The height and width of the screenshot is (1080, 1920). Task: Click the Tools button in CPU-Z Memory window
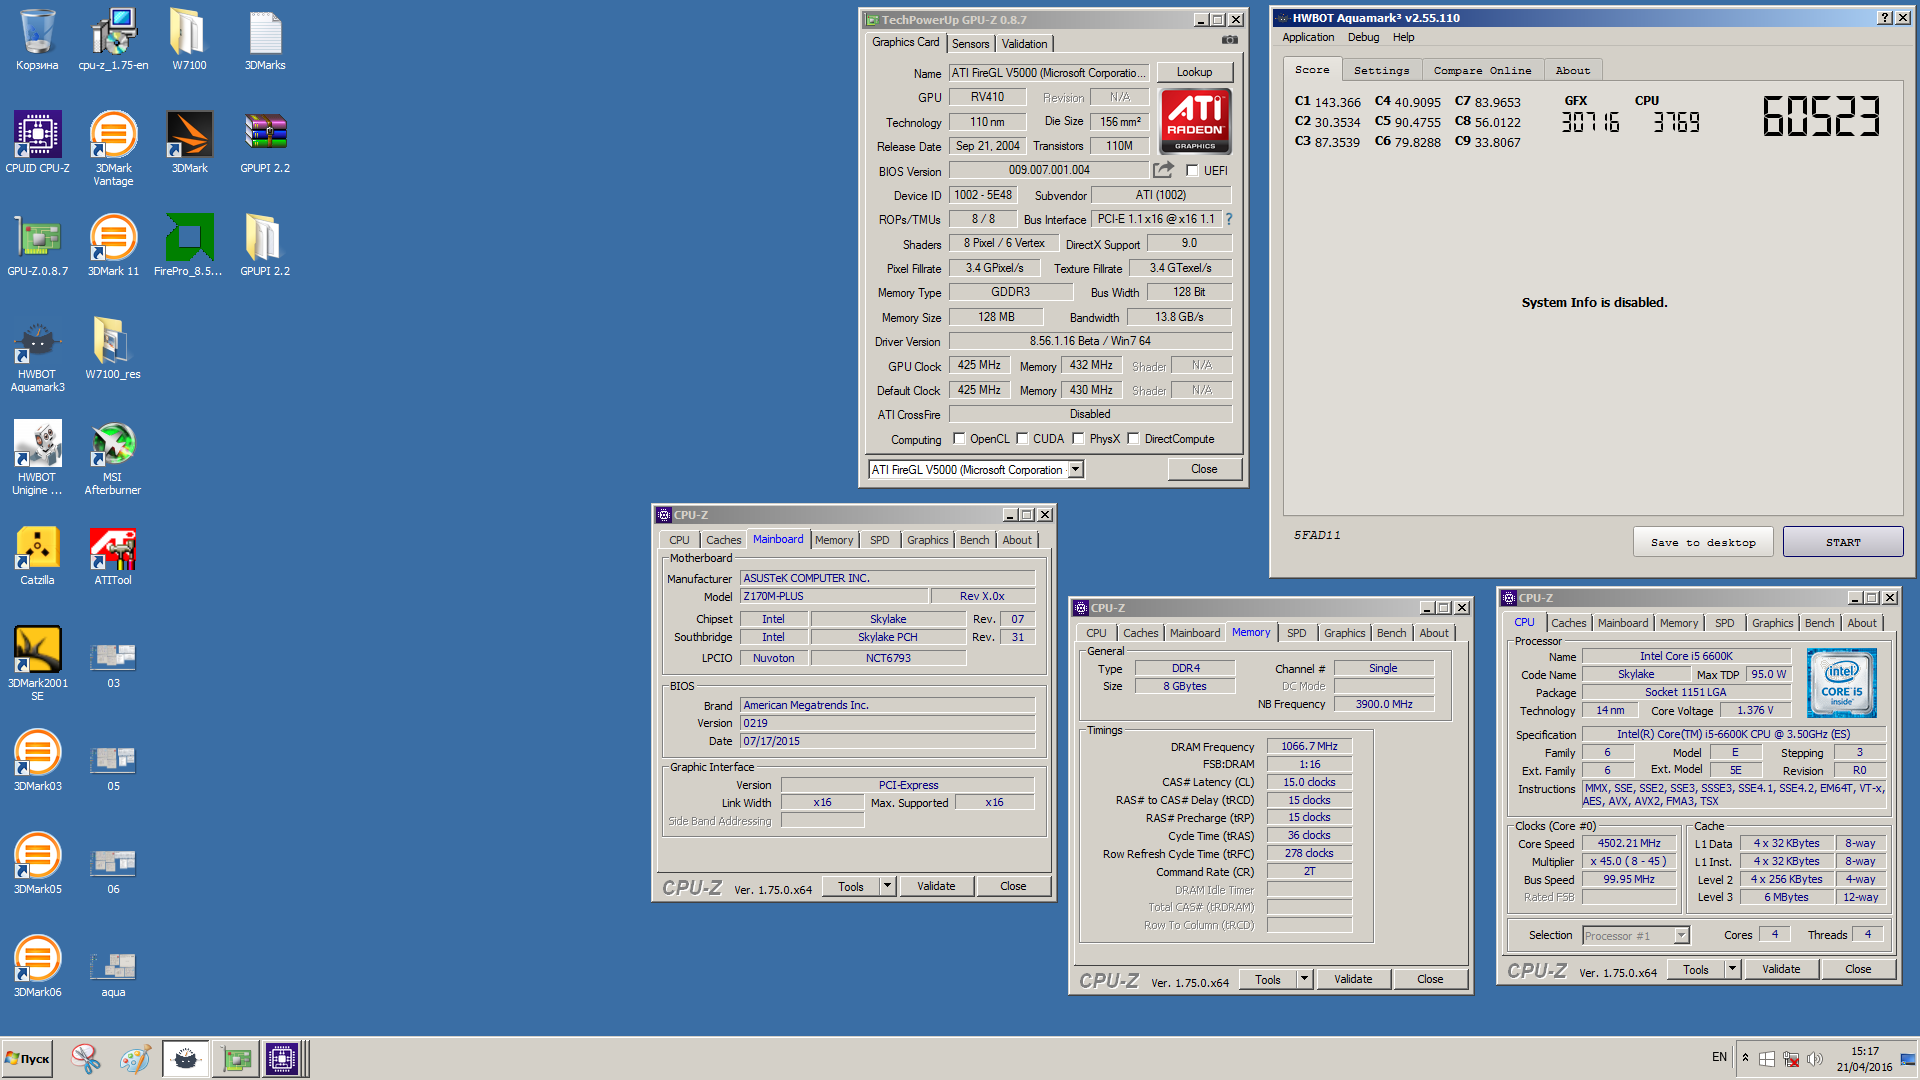tap(1268, 979)
